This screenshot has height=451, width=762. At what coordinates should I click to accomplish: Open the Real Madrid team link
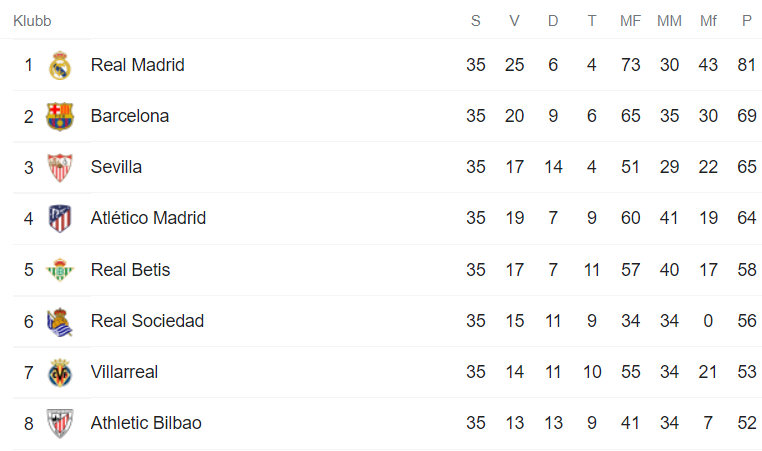137,65
